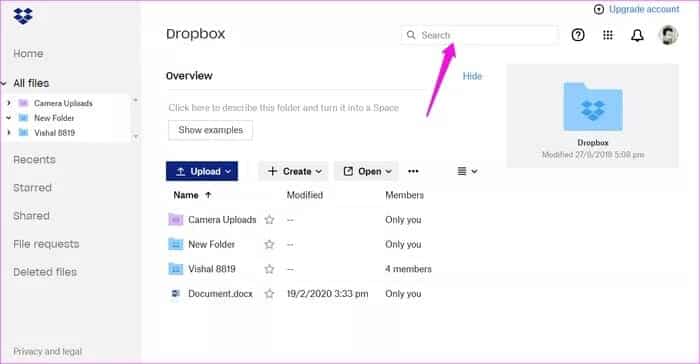Open Recents in sidebar

coord(34,159)
